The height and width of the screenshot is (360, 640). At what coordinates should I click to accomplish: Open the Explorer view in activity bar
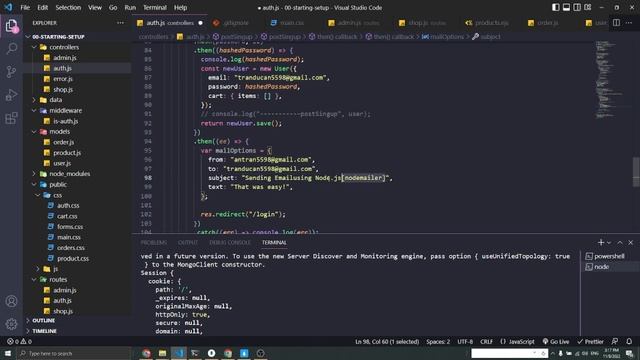tap(11, 26)
